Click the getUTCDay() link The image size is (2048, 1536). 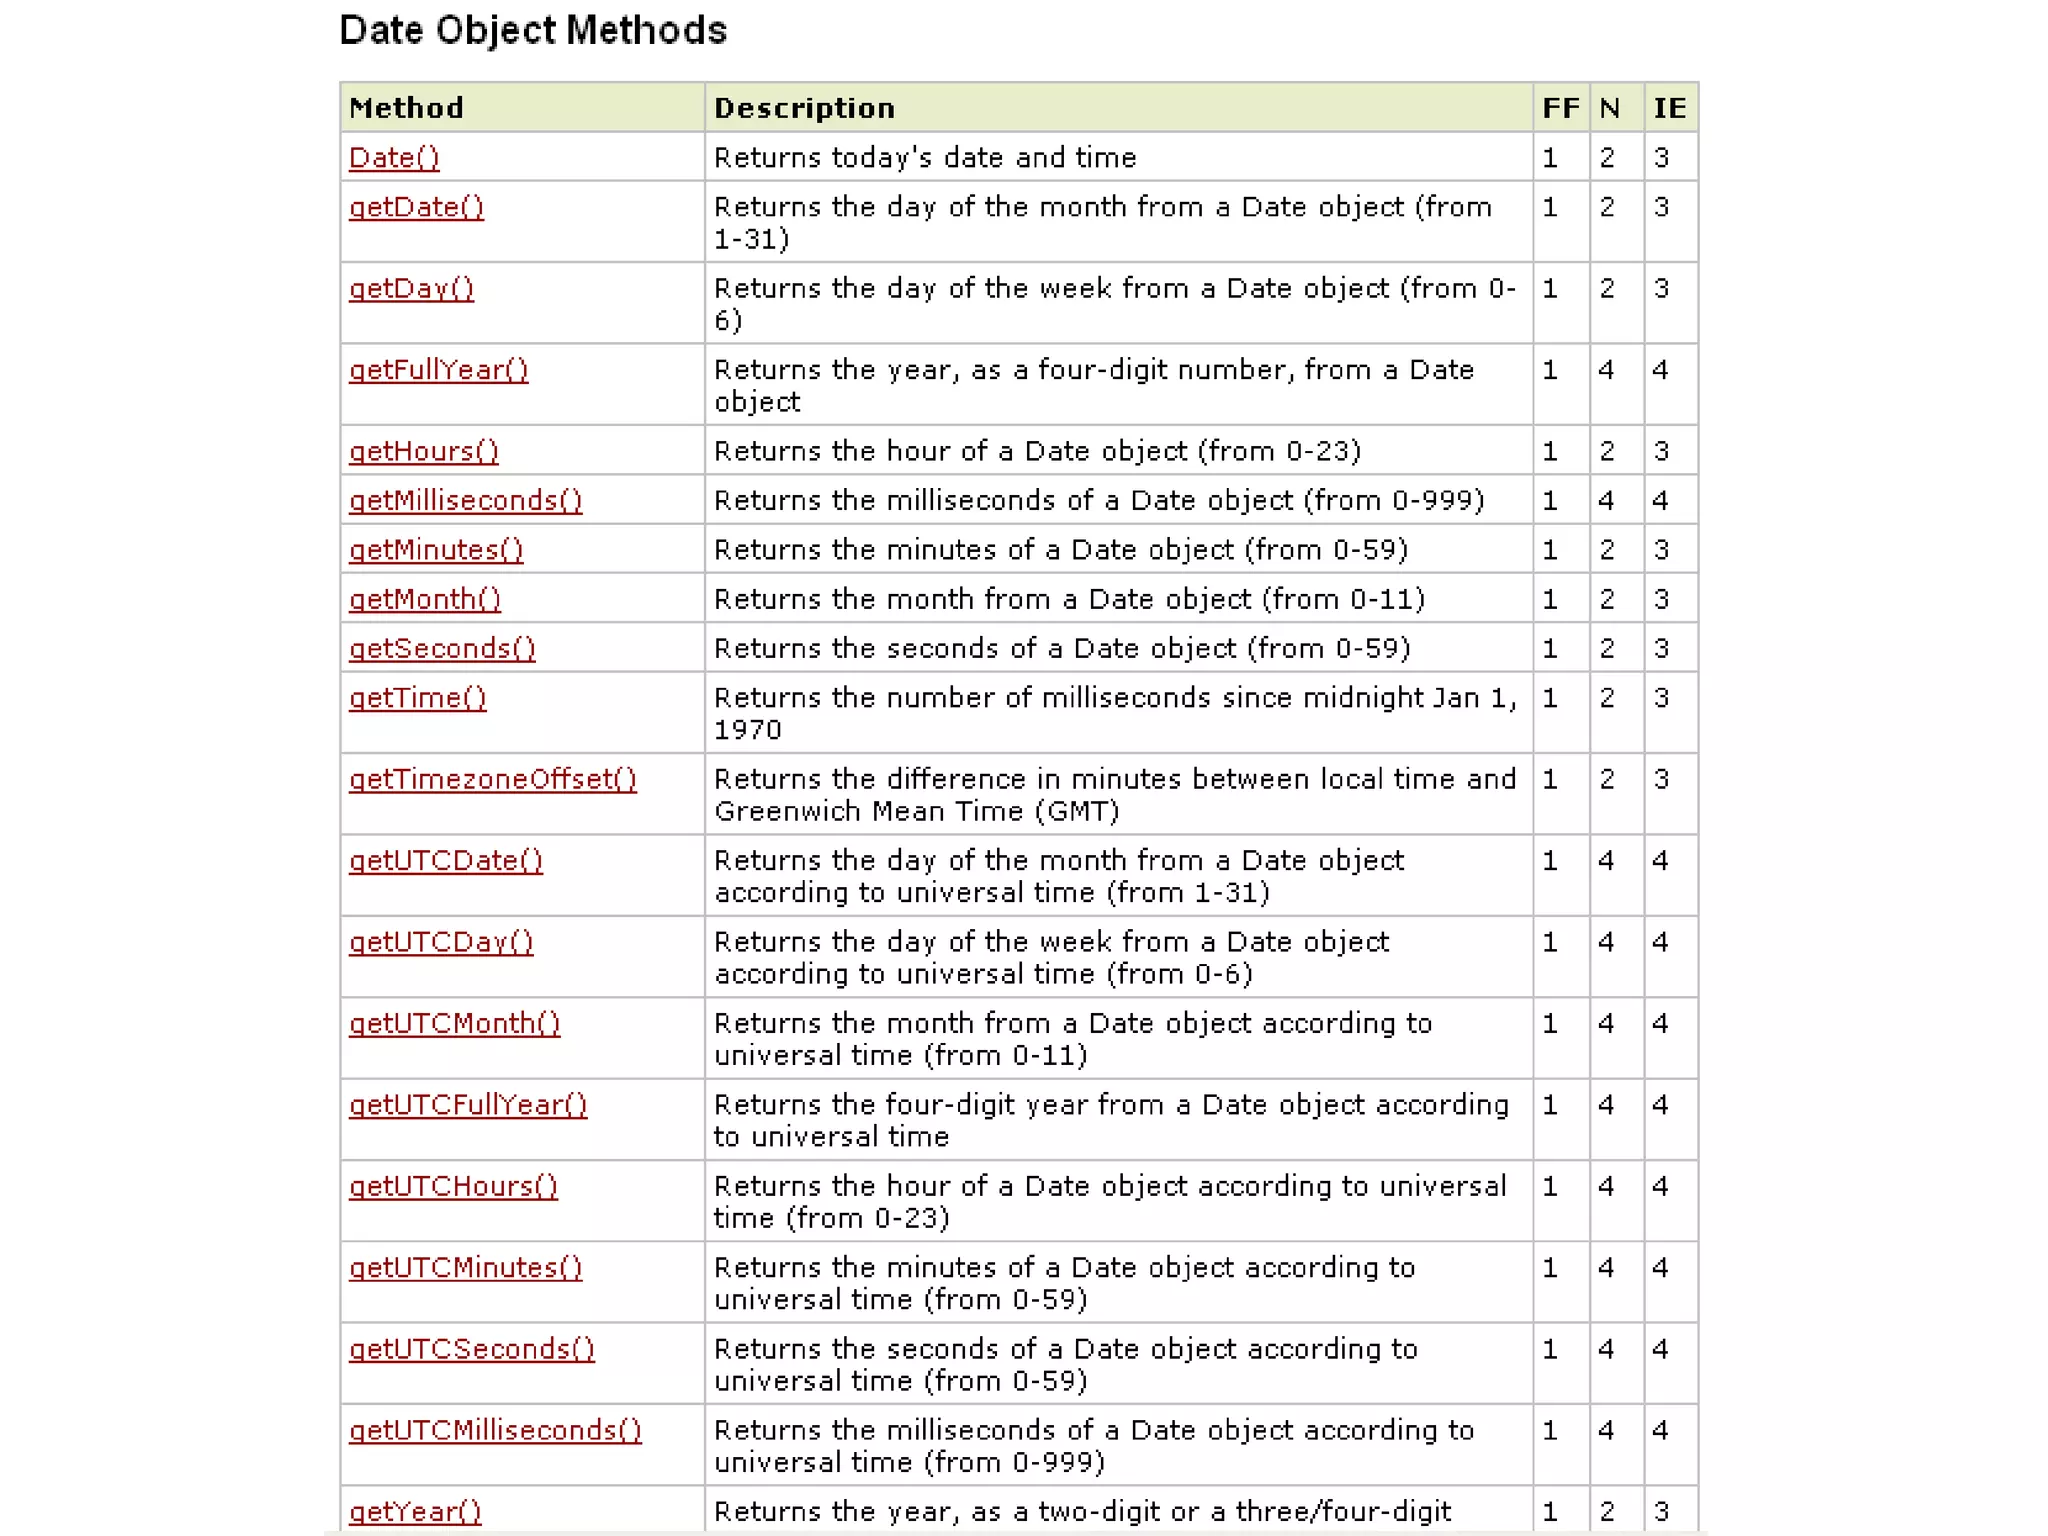click(x=441, y=942)
